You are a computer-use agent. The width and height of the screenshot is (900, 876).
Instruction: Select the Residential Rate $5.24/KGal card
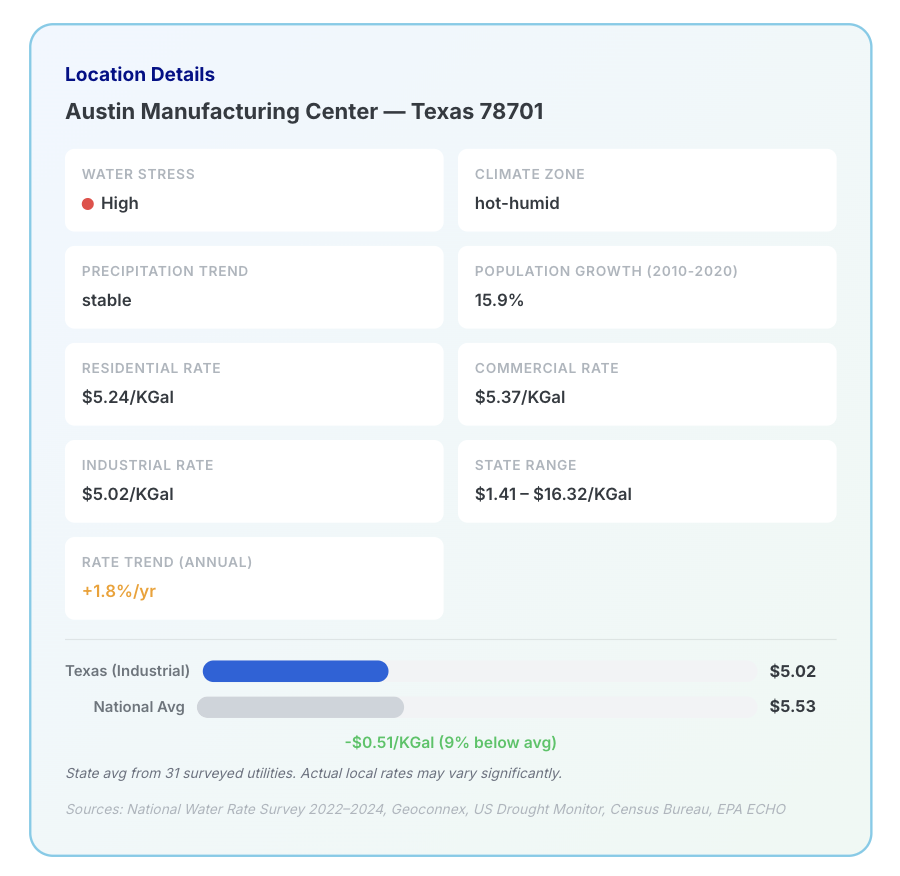[254, 384]
